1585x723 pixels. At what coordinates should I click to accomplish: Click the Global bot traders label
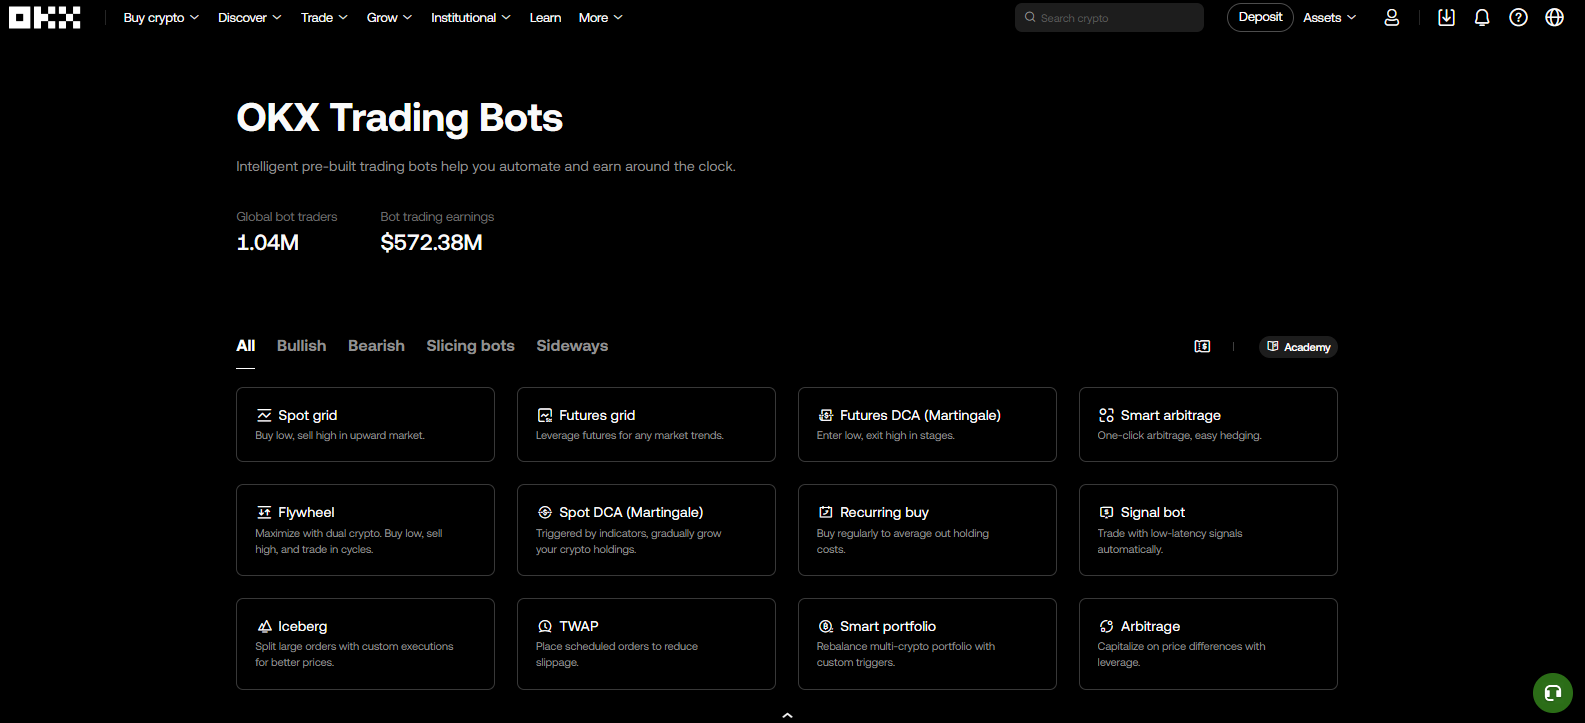287,217
